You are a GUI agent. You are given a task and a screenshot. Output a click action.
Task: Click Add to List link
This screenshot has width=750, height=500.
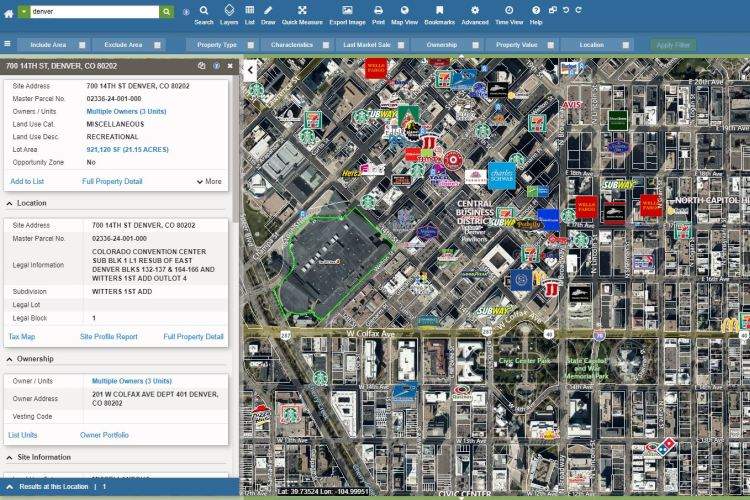click(27, 181)
